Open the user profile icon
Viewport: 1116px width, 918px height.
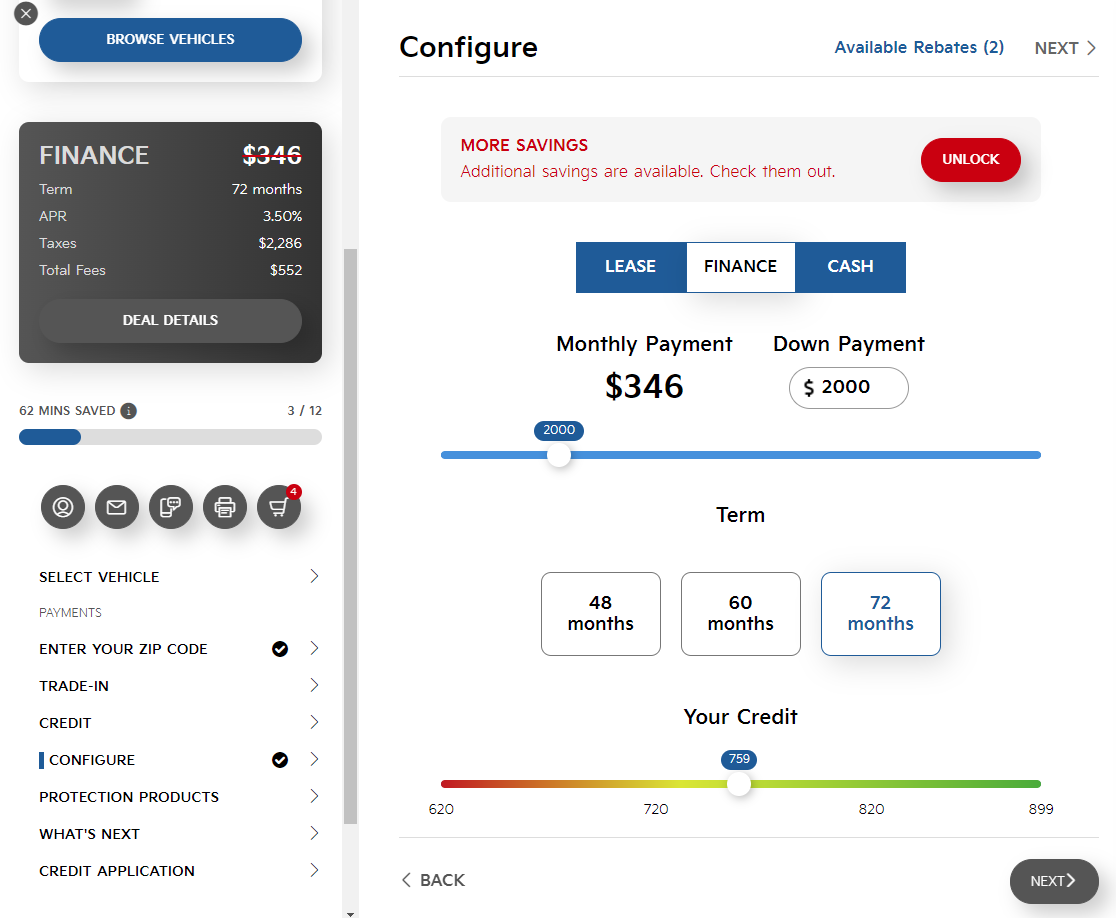pos(63,508)
